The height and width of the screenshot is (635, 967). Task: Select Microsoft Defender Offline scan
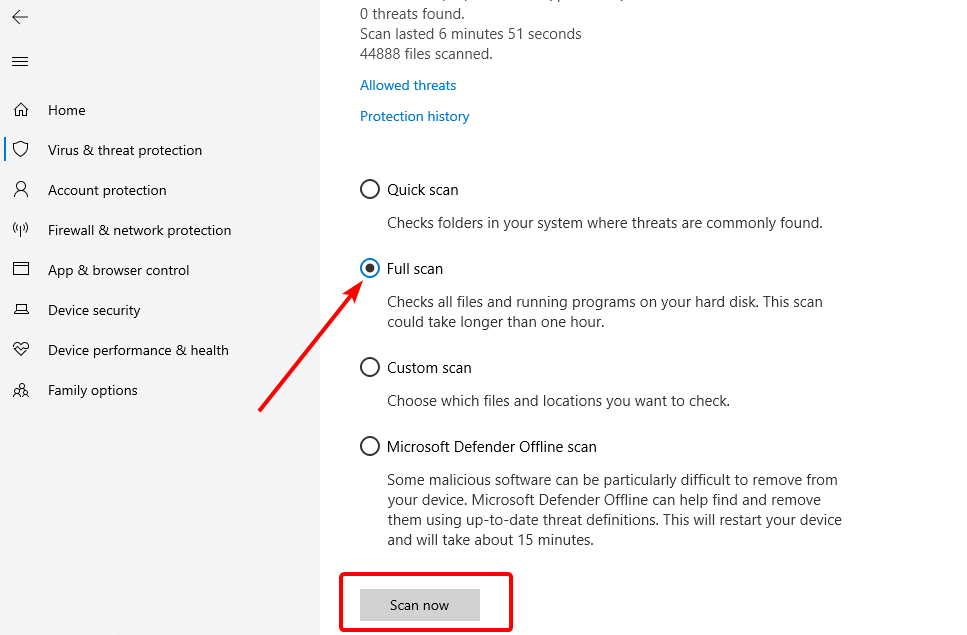[x=370, y=446]
